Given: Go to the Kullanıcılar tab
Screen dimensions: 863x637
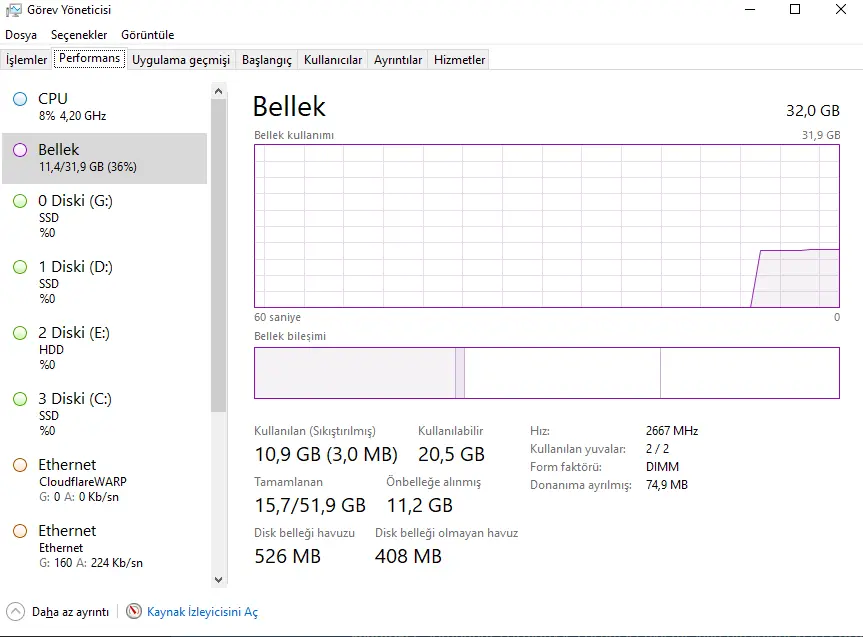Looking at the screenshot, I should 333,59.
